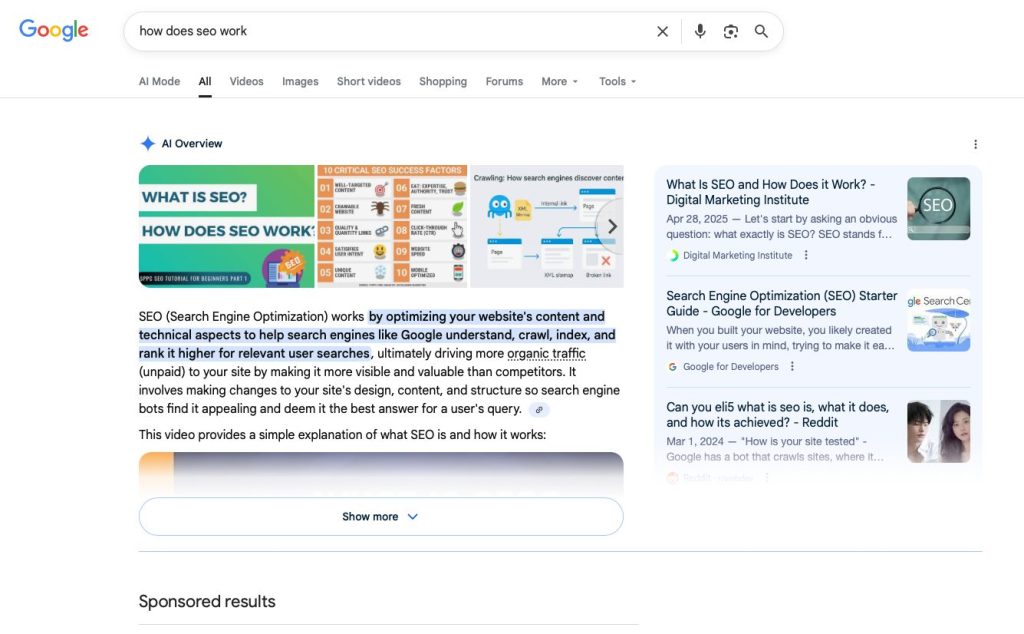Viewport: 1024px width, 634px height.
Task: Click the Google logo
Action: click(x=54, y=30)
